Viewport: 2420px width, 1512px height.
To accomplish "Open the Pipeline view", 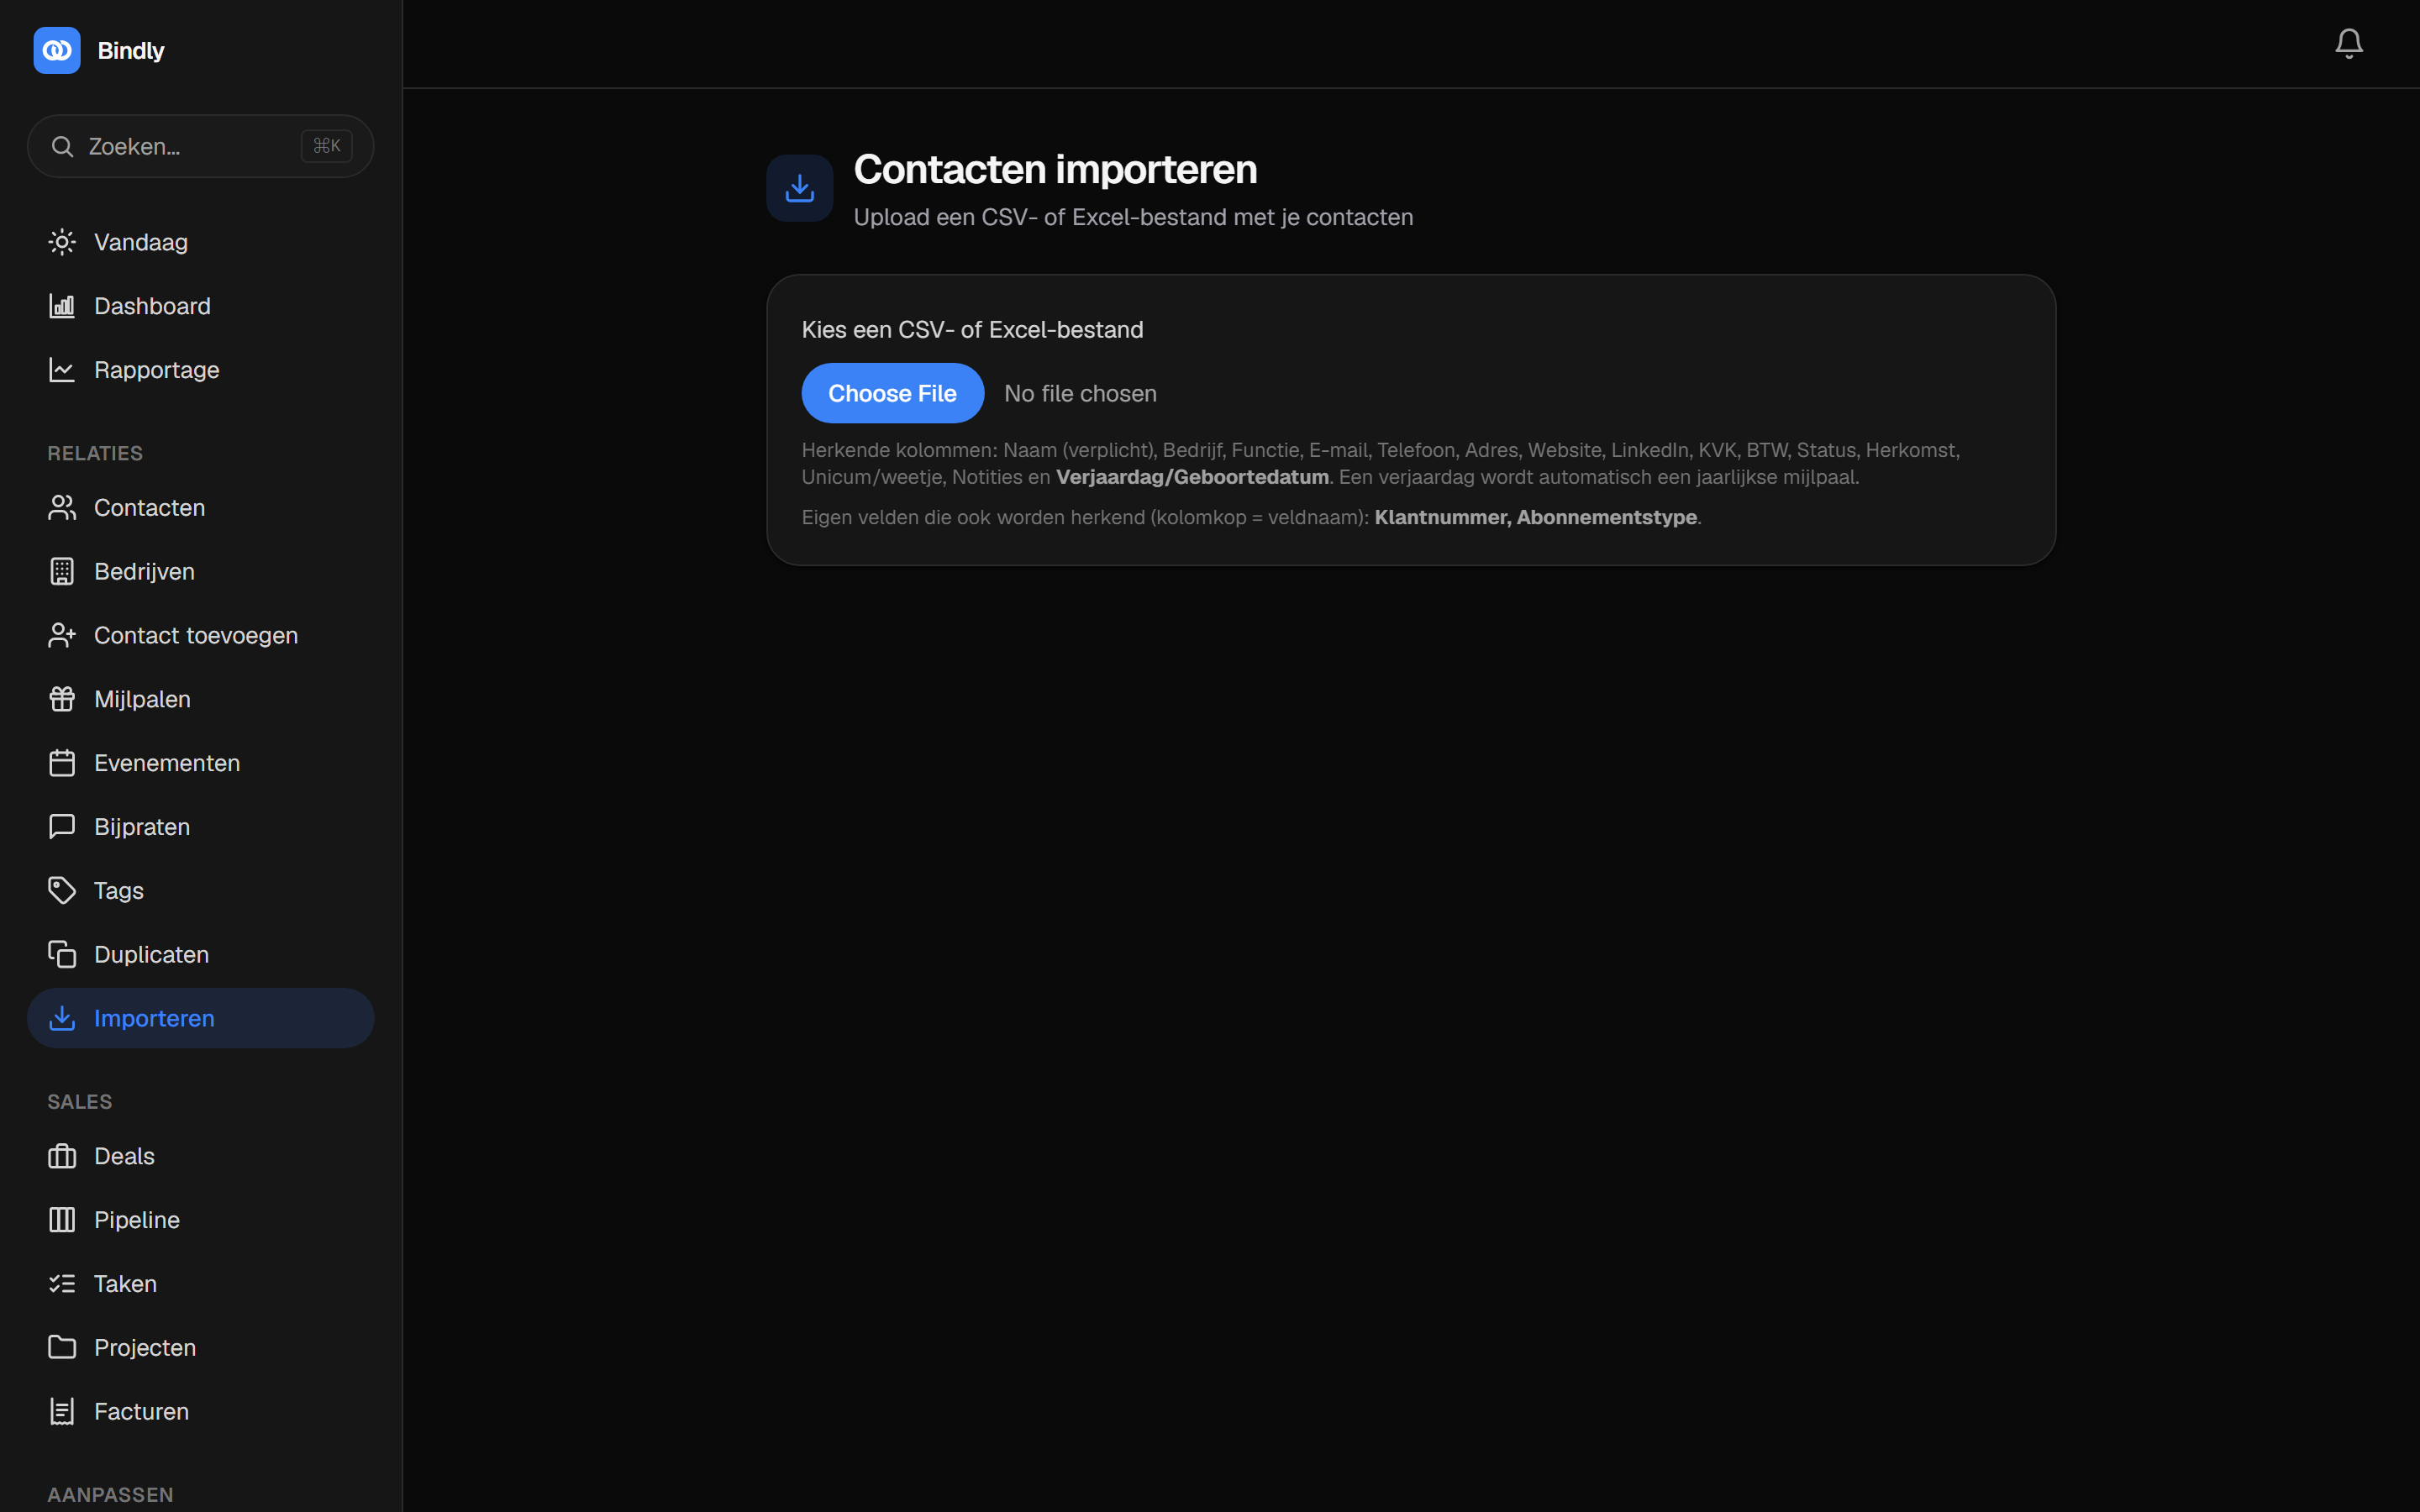I will 201,1220.
